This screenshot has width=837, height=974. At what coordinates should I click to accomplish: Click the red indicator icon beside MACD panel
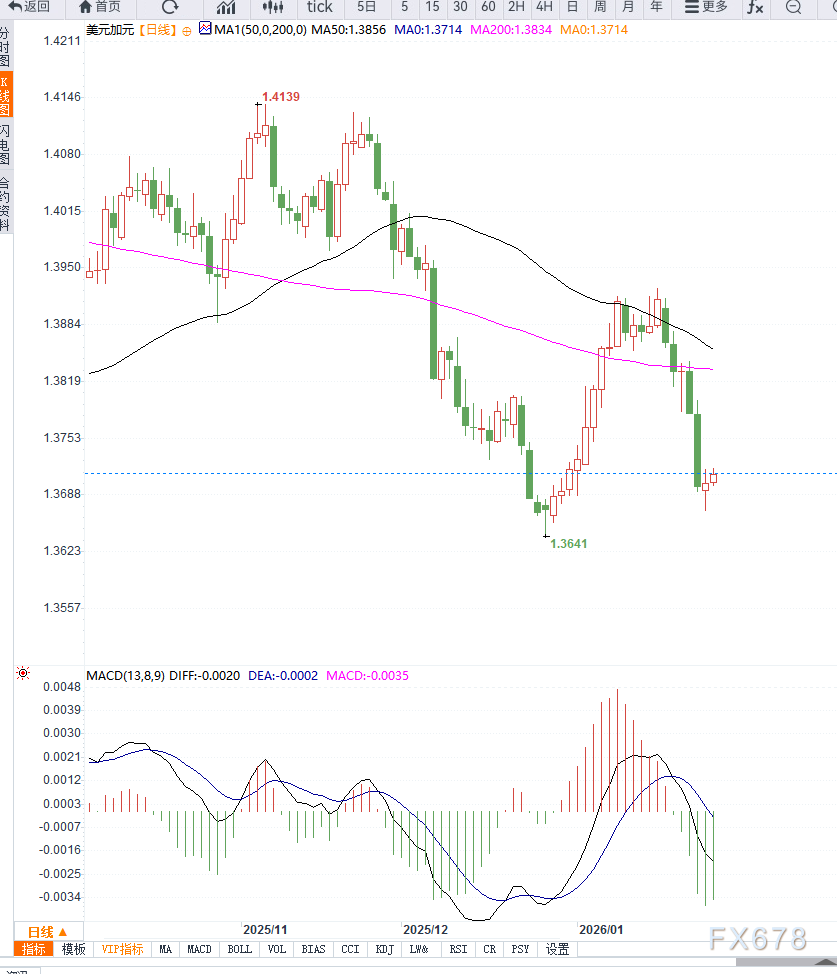click(22, 673)
